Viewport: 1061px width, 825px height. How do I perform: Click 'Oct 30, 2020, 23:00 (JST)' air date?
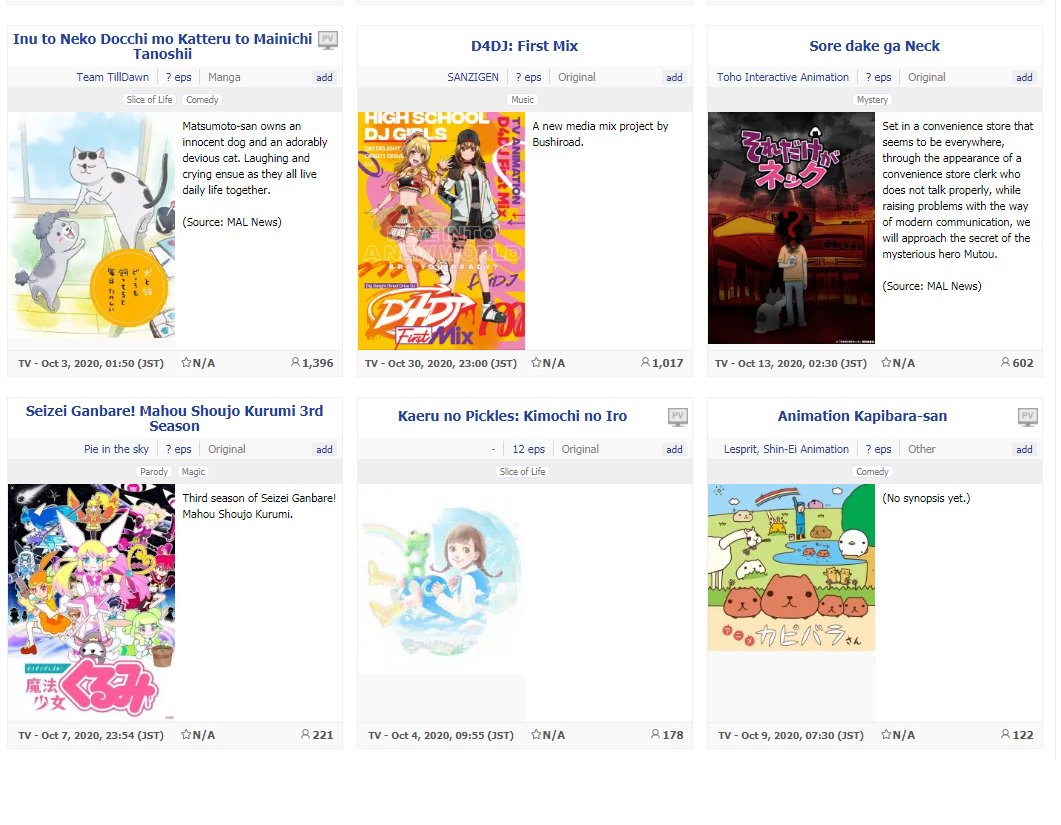452,363
